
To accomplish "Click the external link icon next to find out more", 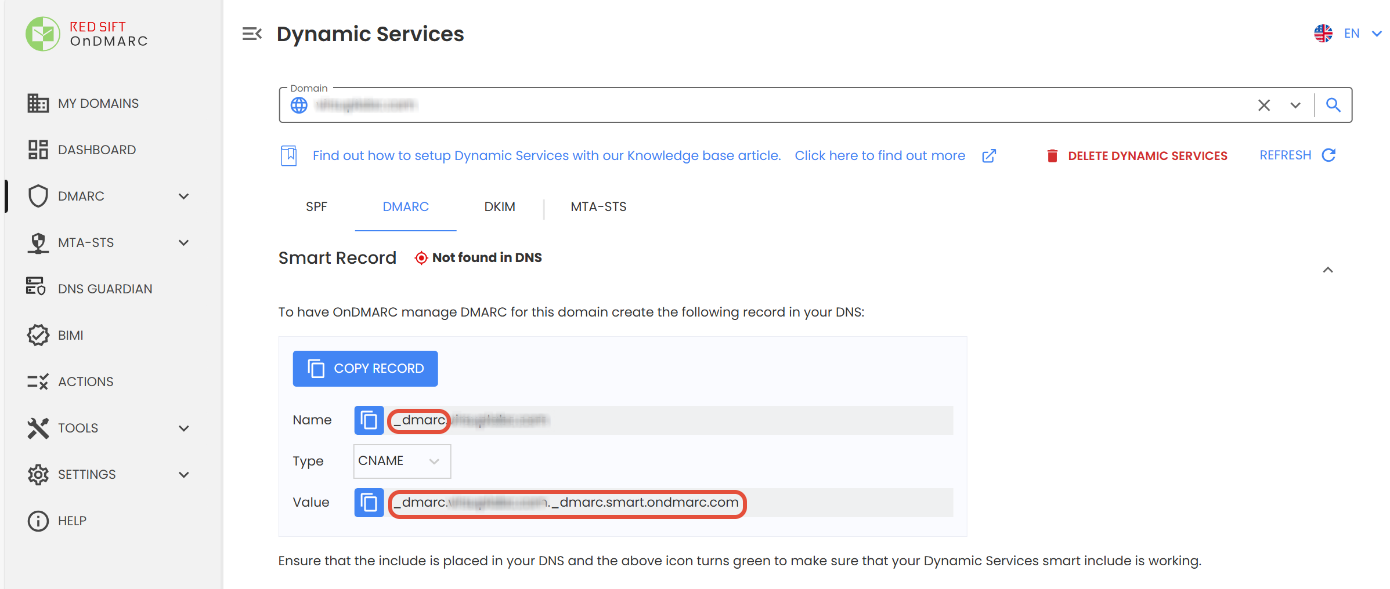I will tap(989, 156).
